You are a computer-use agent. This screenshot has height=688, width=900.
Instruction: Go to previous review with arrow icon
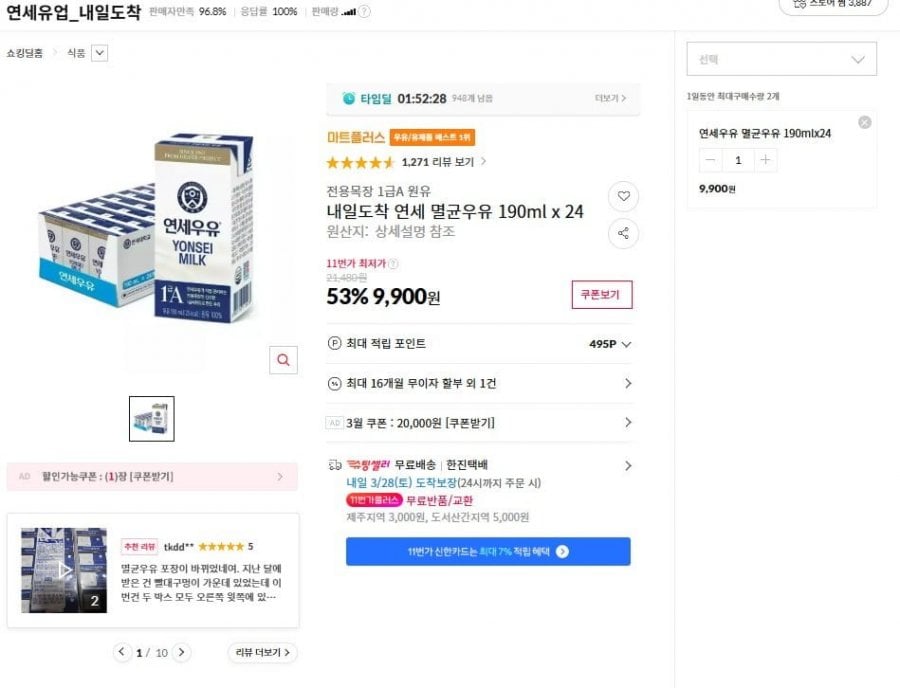point(122,651)
